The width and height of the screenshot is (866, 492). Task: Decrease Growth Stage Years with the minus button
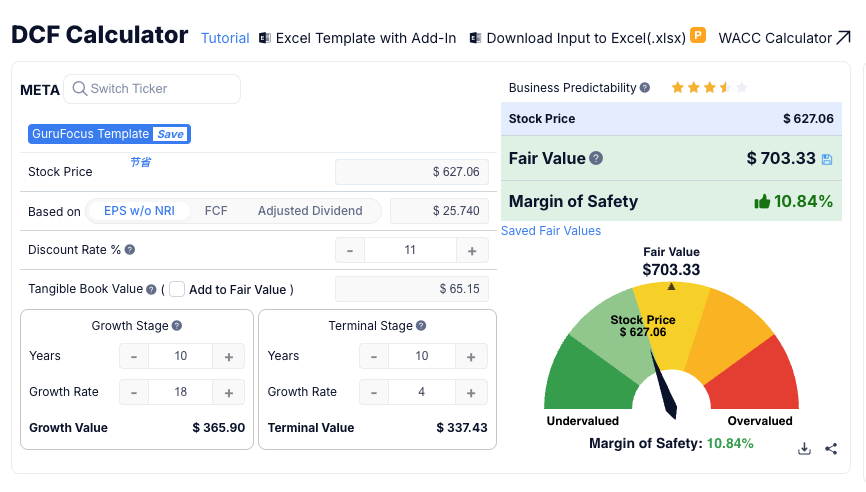[x=134, y=357]
